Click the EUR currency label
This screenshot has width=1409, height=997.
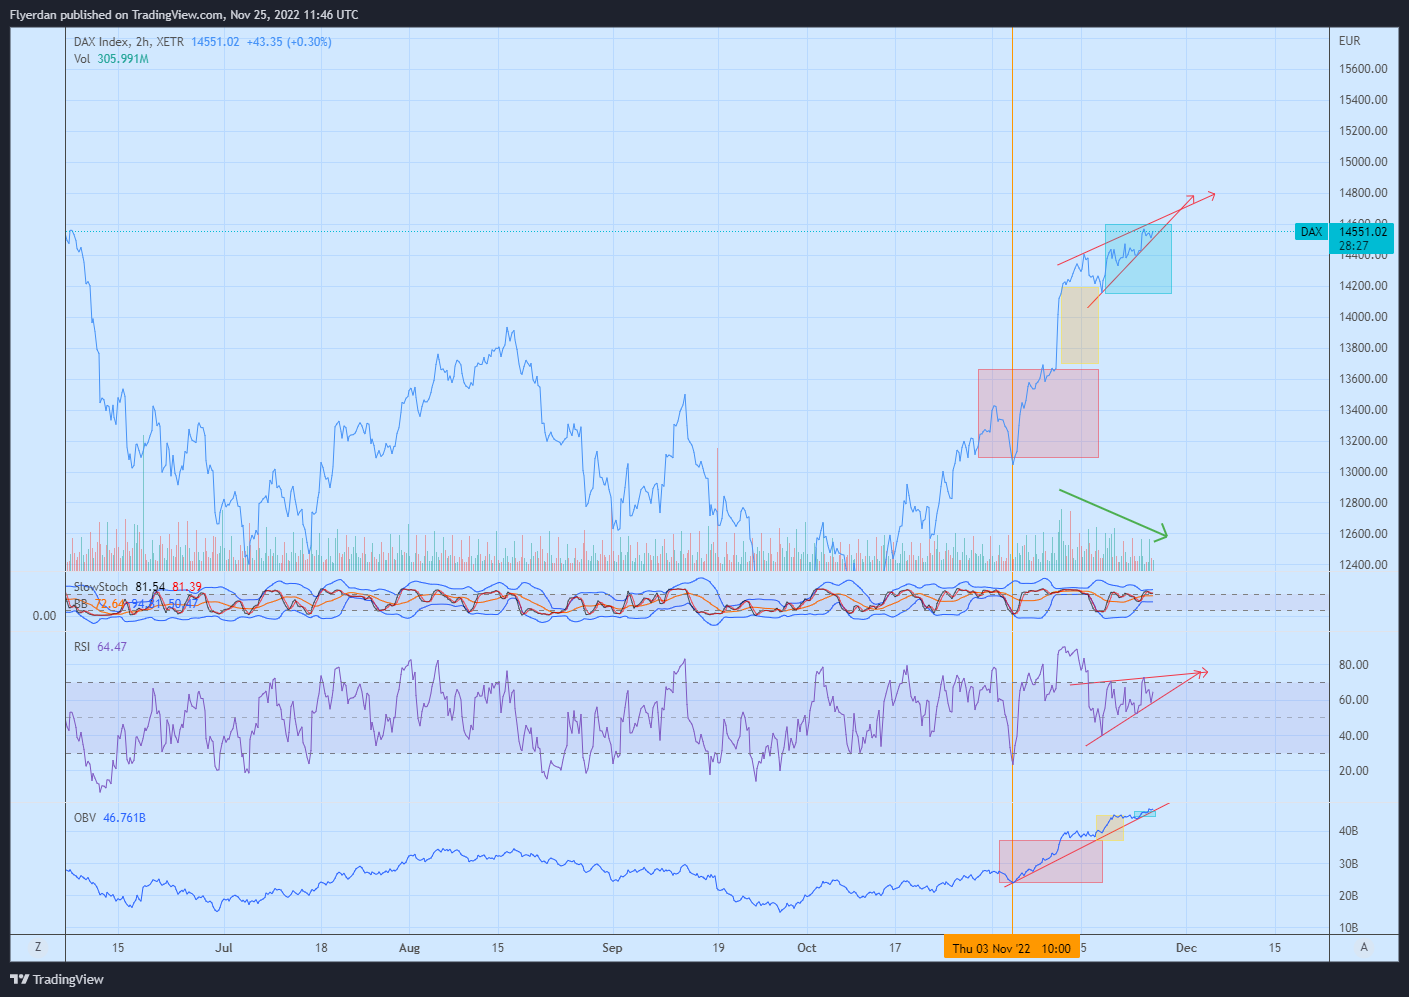(1350, 41)
